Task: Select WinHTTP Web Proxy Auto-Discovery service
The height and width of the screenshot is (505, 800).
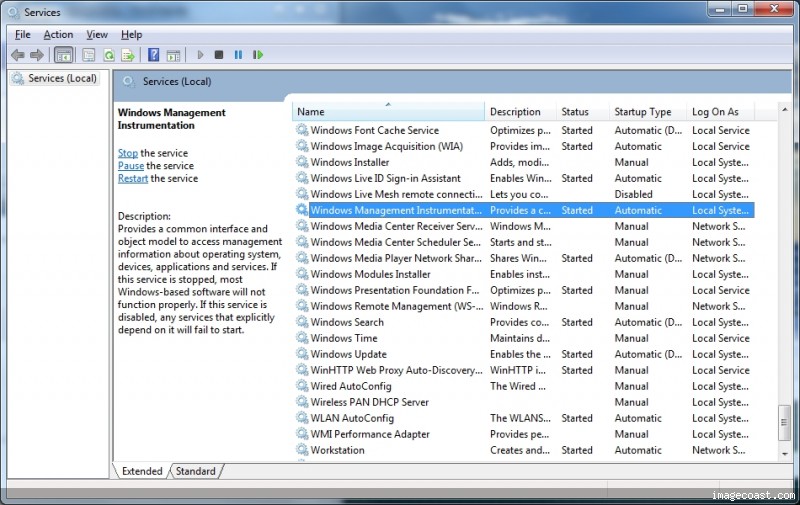Action: click(x=523, y=370)
